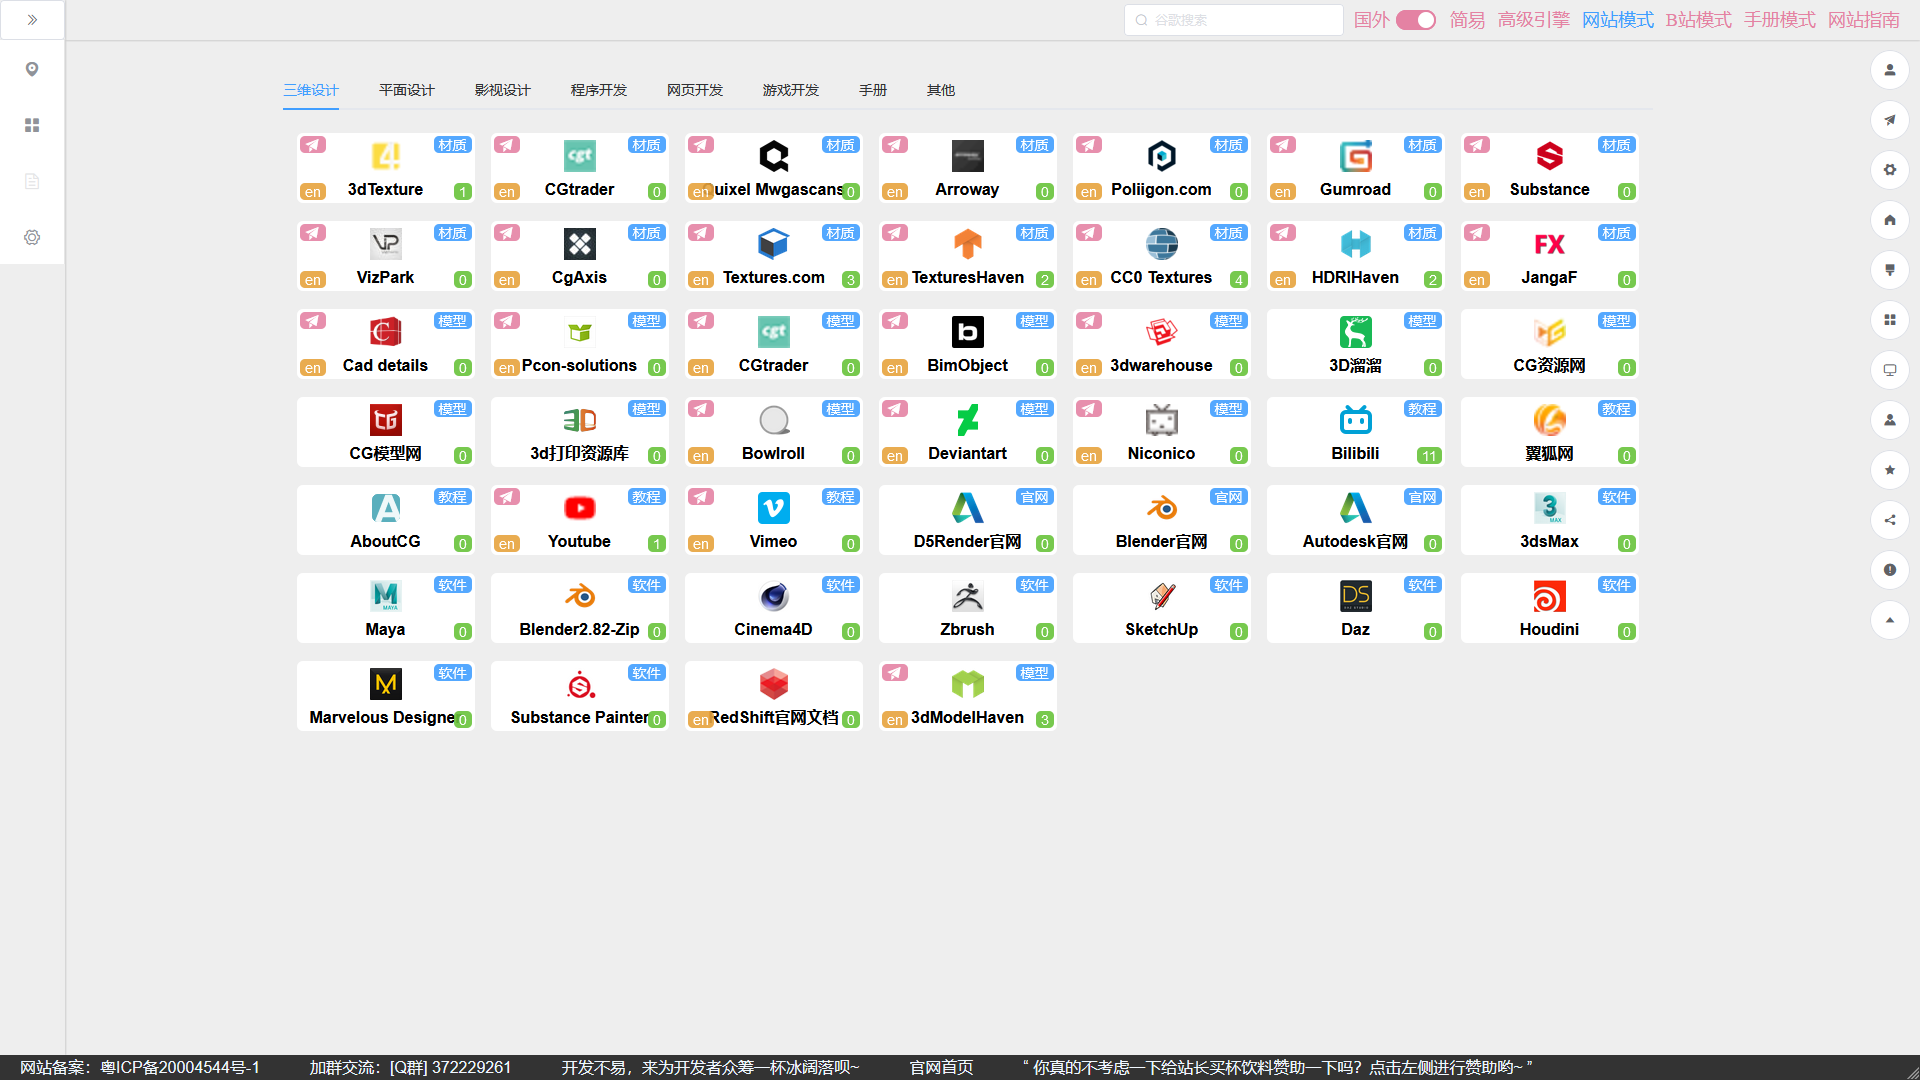Click the Bilibili logo icon

tap(1355, 420)
